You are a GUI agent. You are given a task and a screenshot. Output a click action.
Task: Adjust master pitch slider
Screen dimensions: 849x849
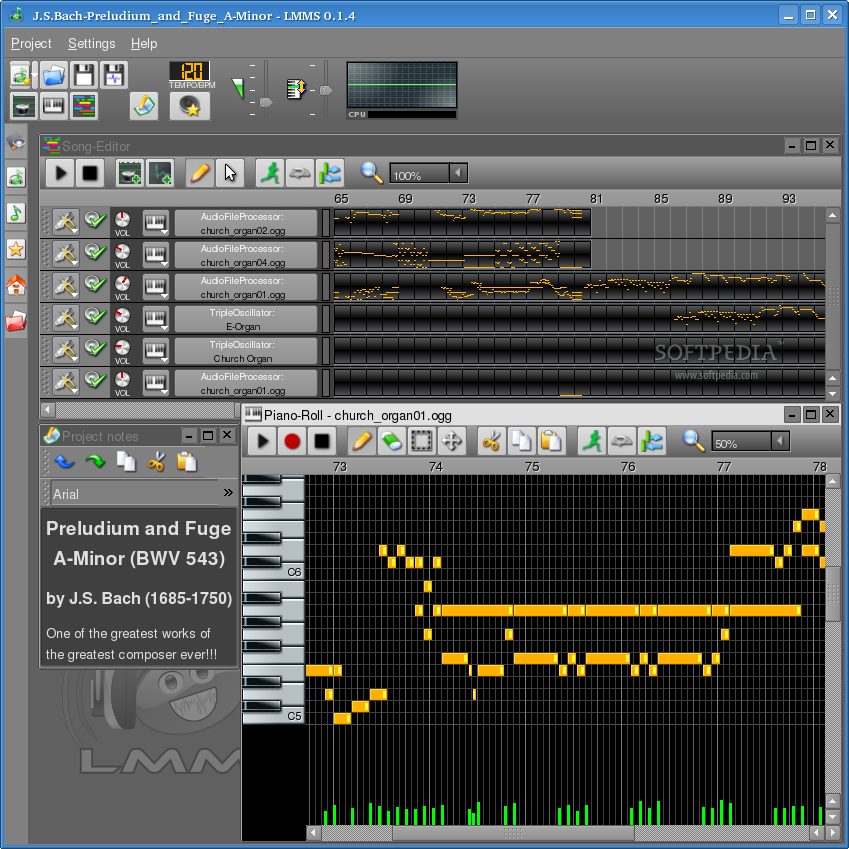pos(325,90)
